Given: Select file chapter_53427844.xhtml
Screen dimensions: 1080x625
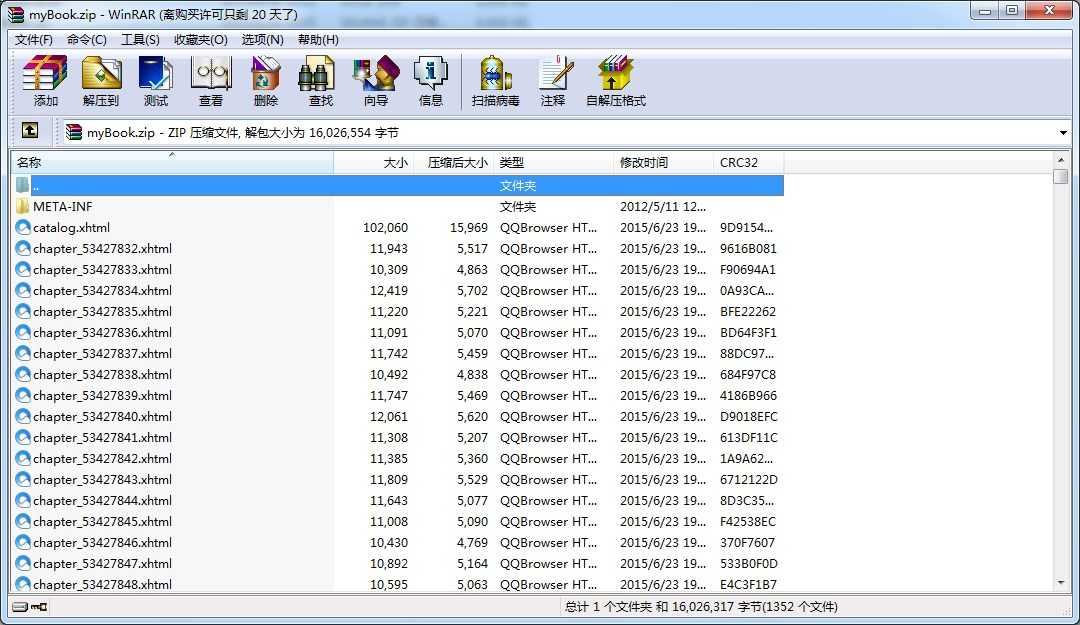Looking at the screenshot, I should pos(103,500).
